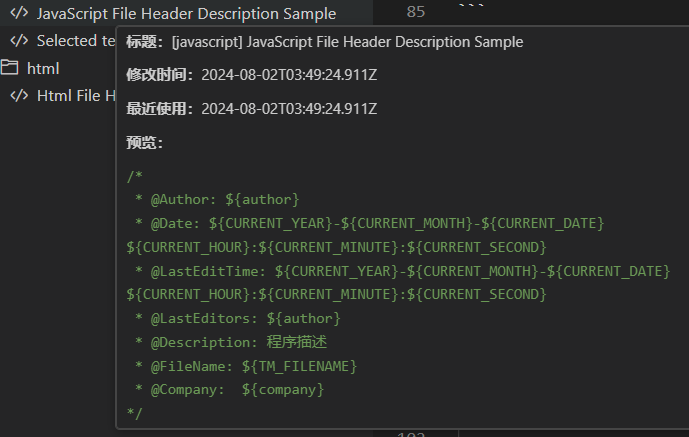Viewport: 689px width, 437px height.
Task: Click the code icon beside Html File snippet
Action: (19, 96)
